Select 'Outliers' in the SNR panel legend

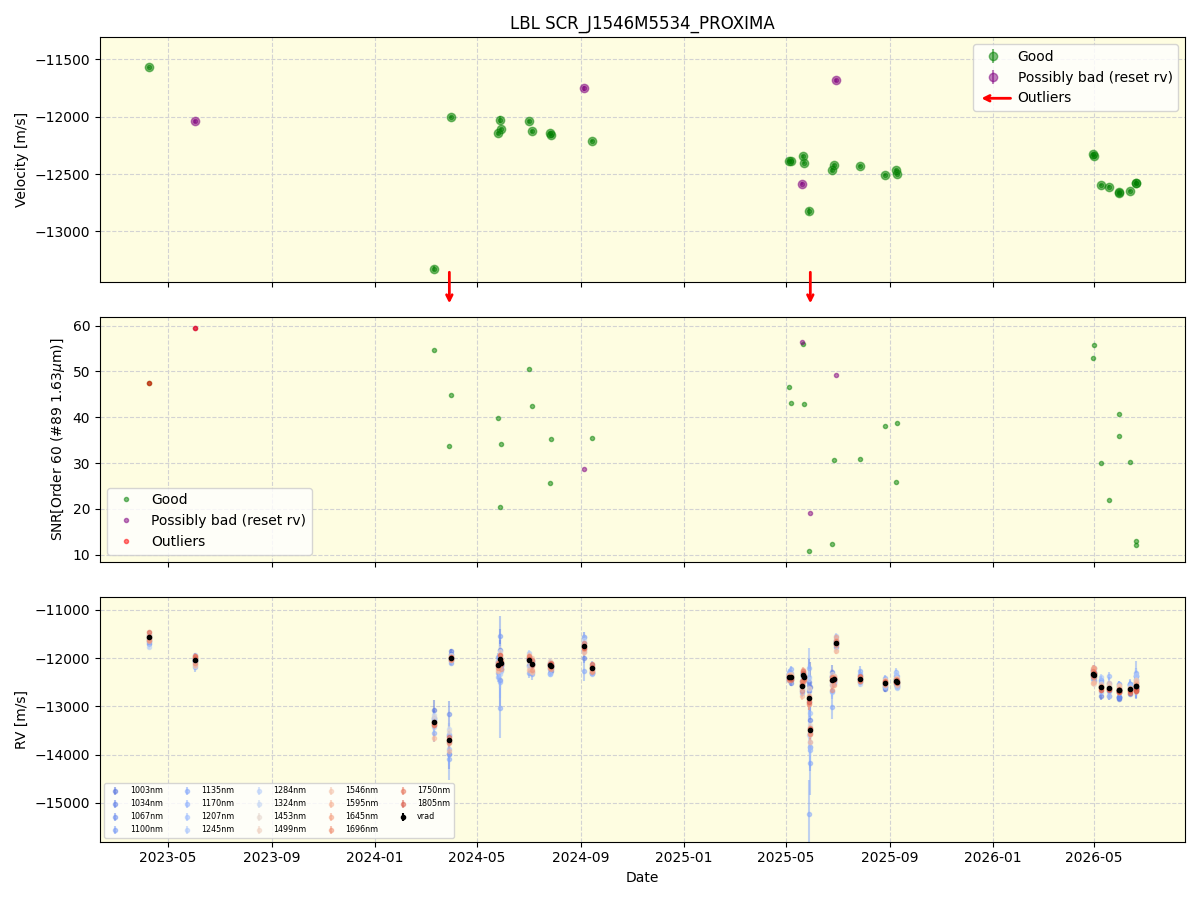click(178, 541)
